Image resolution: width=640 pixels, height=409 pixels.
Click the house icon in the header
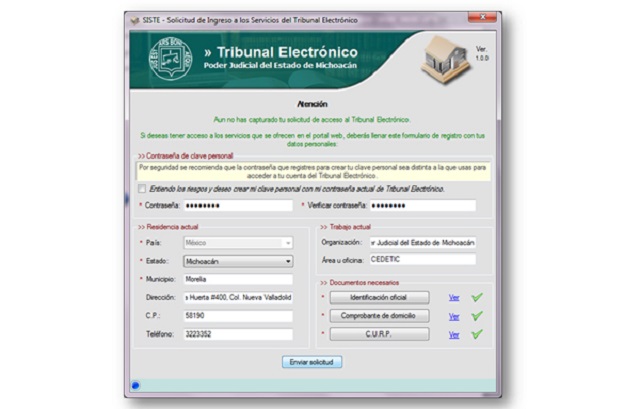coord(446,59)
